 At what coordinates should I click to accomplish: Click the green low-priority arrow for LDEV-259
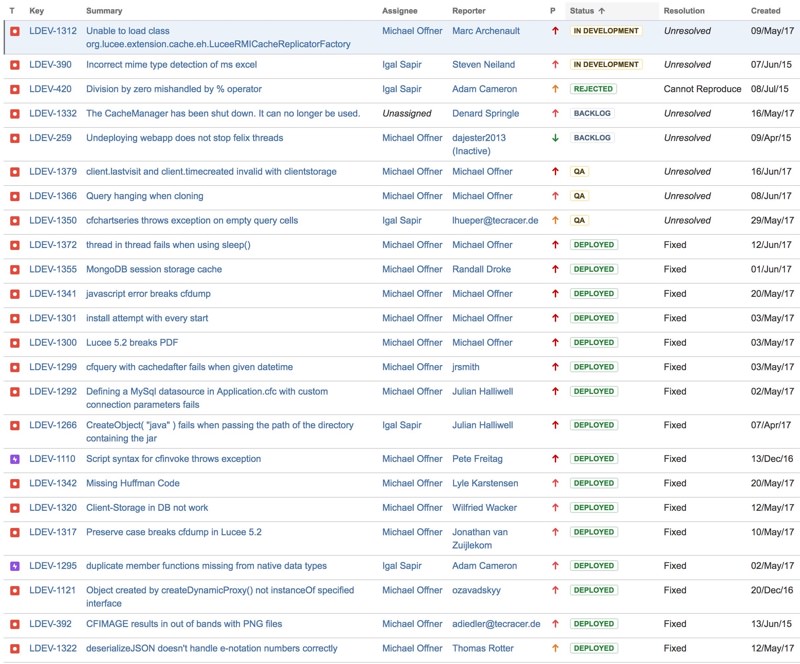pyautogui.click(x=555, y=138)
